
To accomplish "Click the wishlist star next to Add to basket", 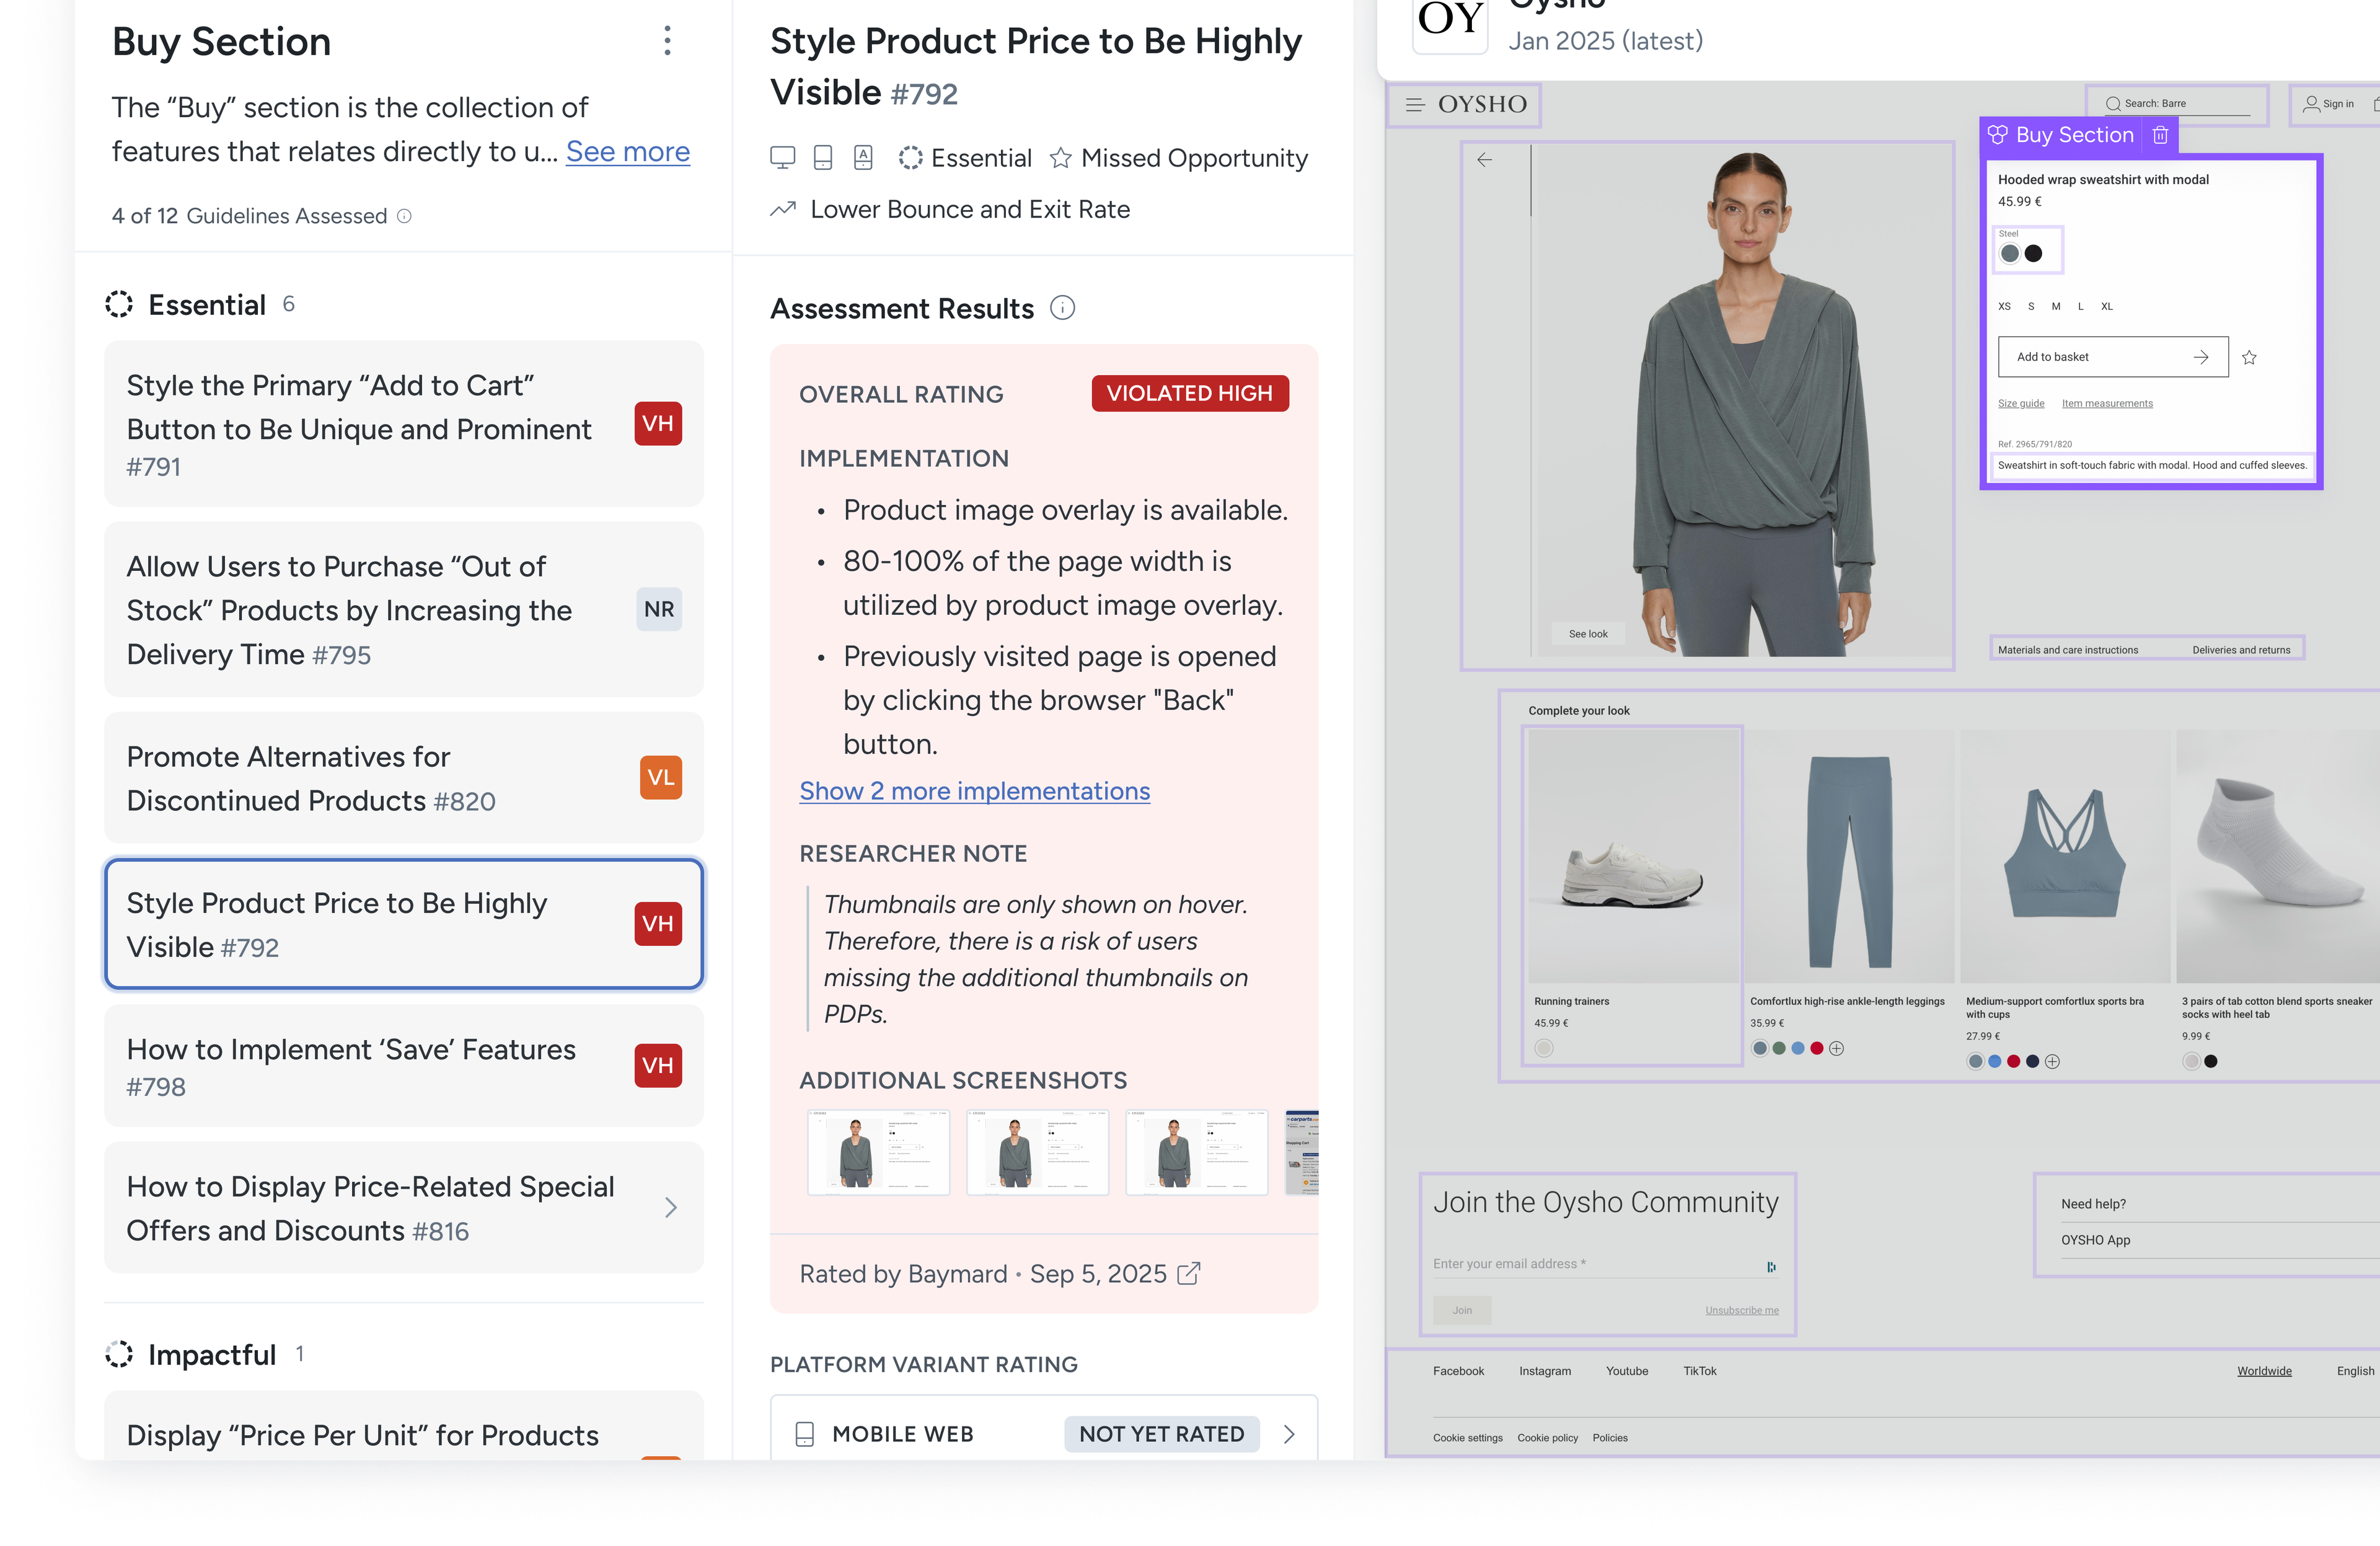I will [2249, 357].
